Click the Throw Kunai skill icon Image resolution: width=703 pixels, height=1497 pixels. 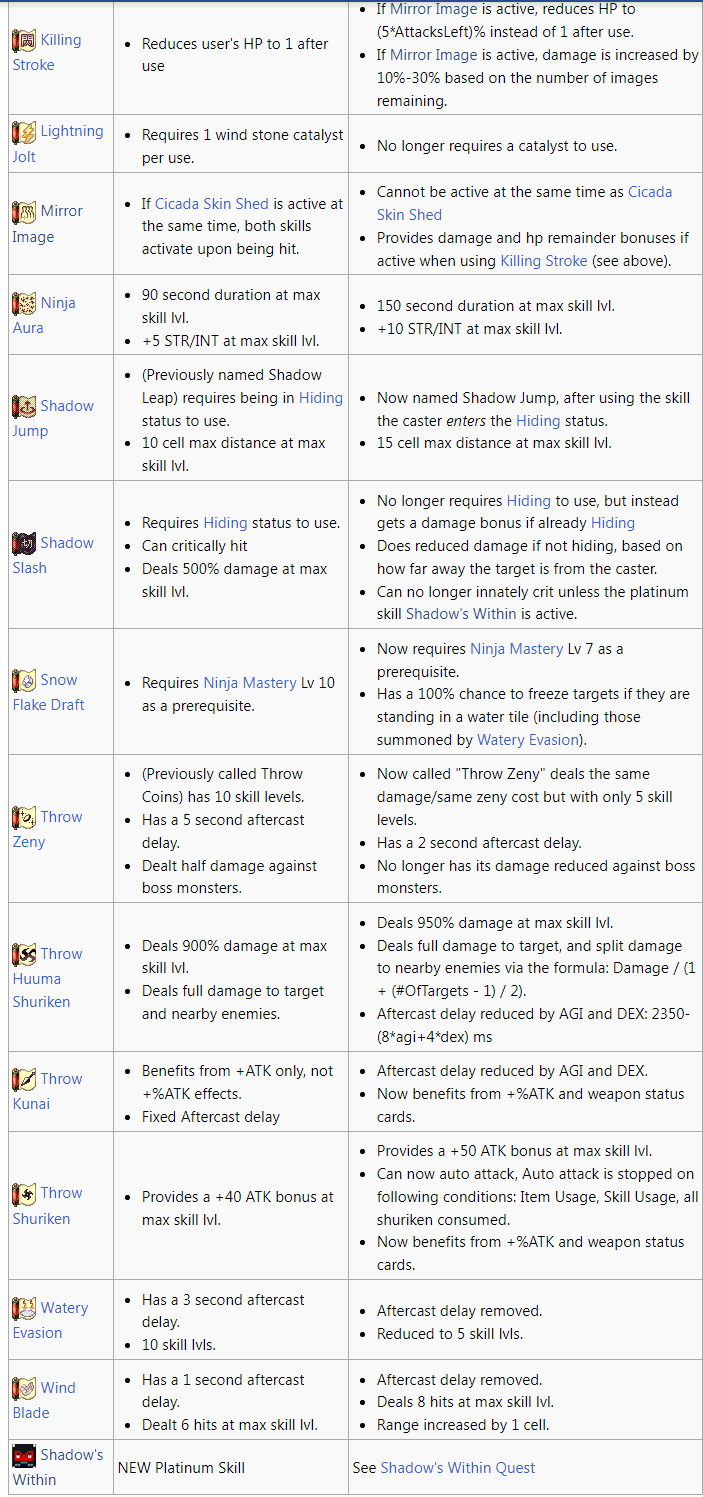[x=24, y=1079]
